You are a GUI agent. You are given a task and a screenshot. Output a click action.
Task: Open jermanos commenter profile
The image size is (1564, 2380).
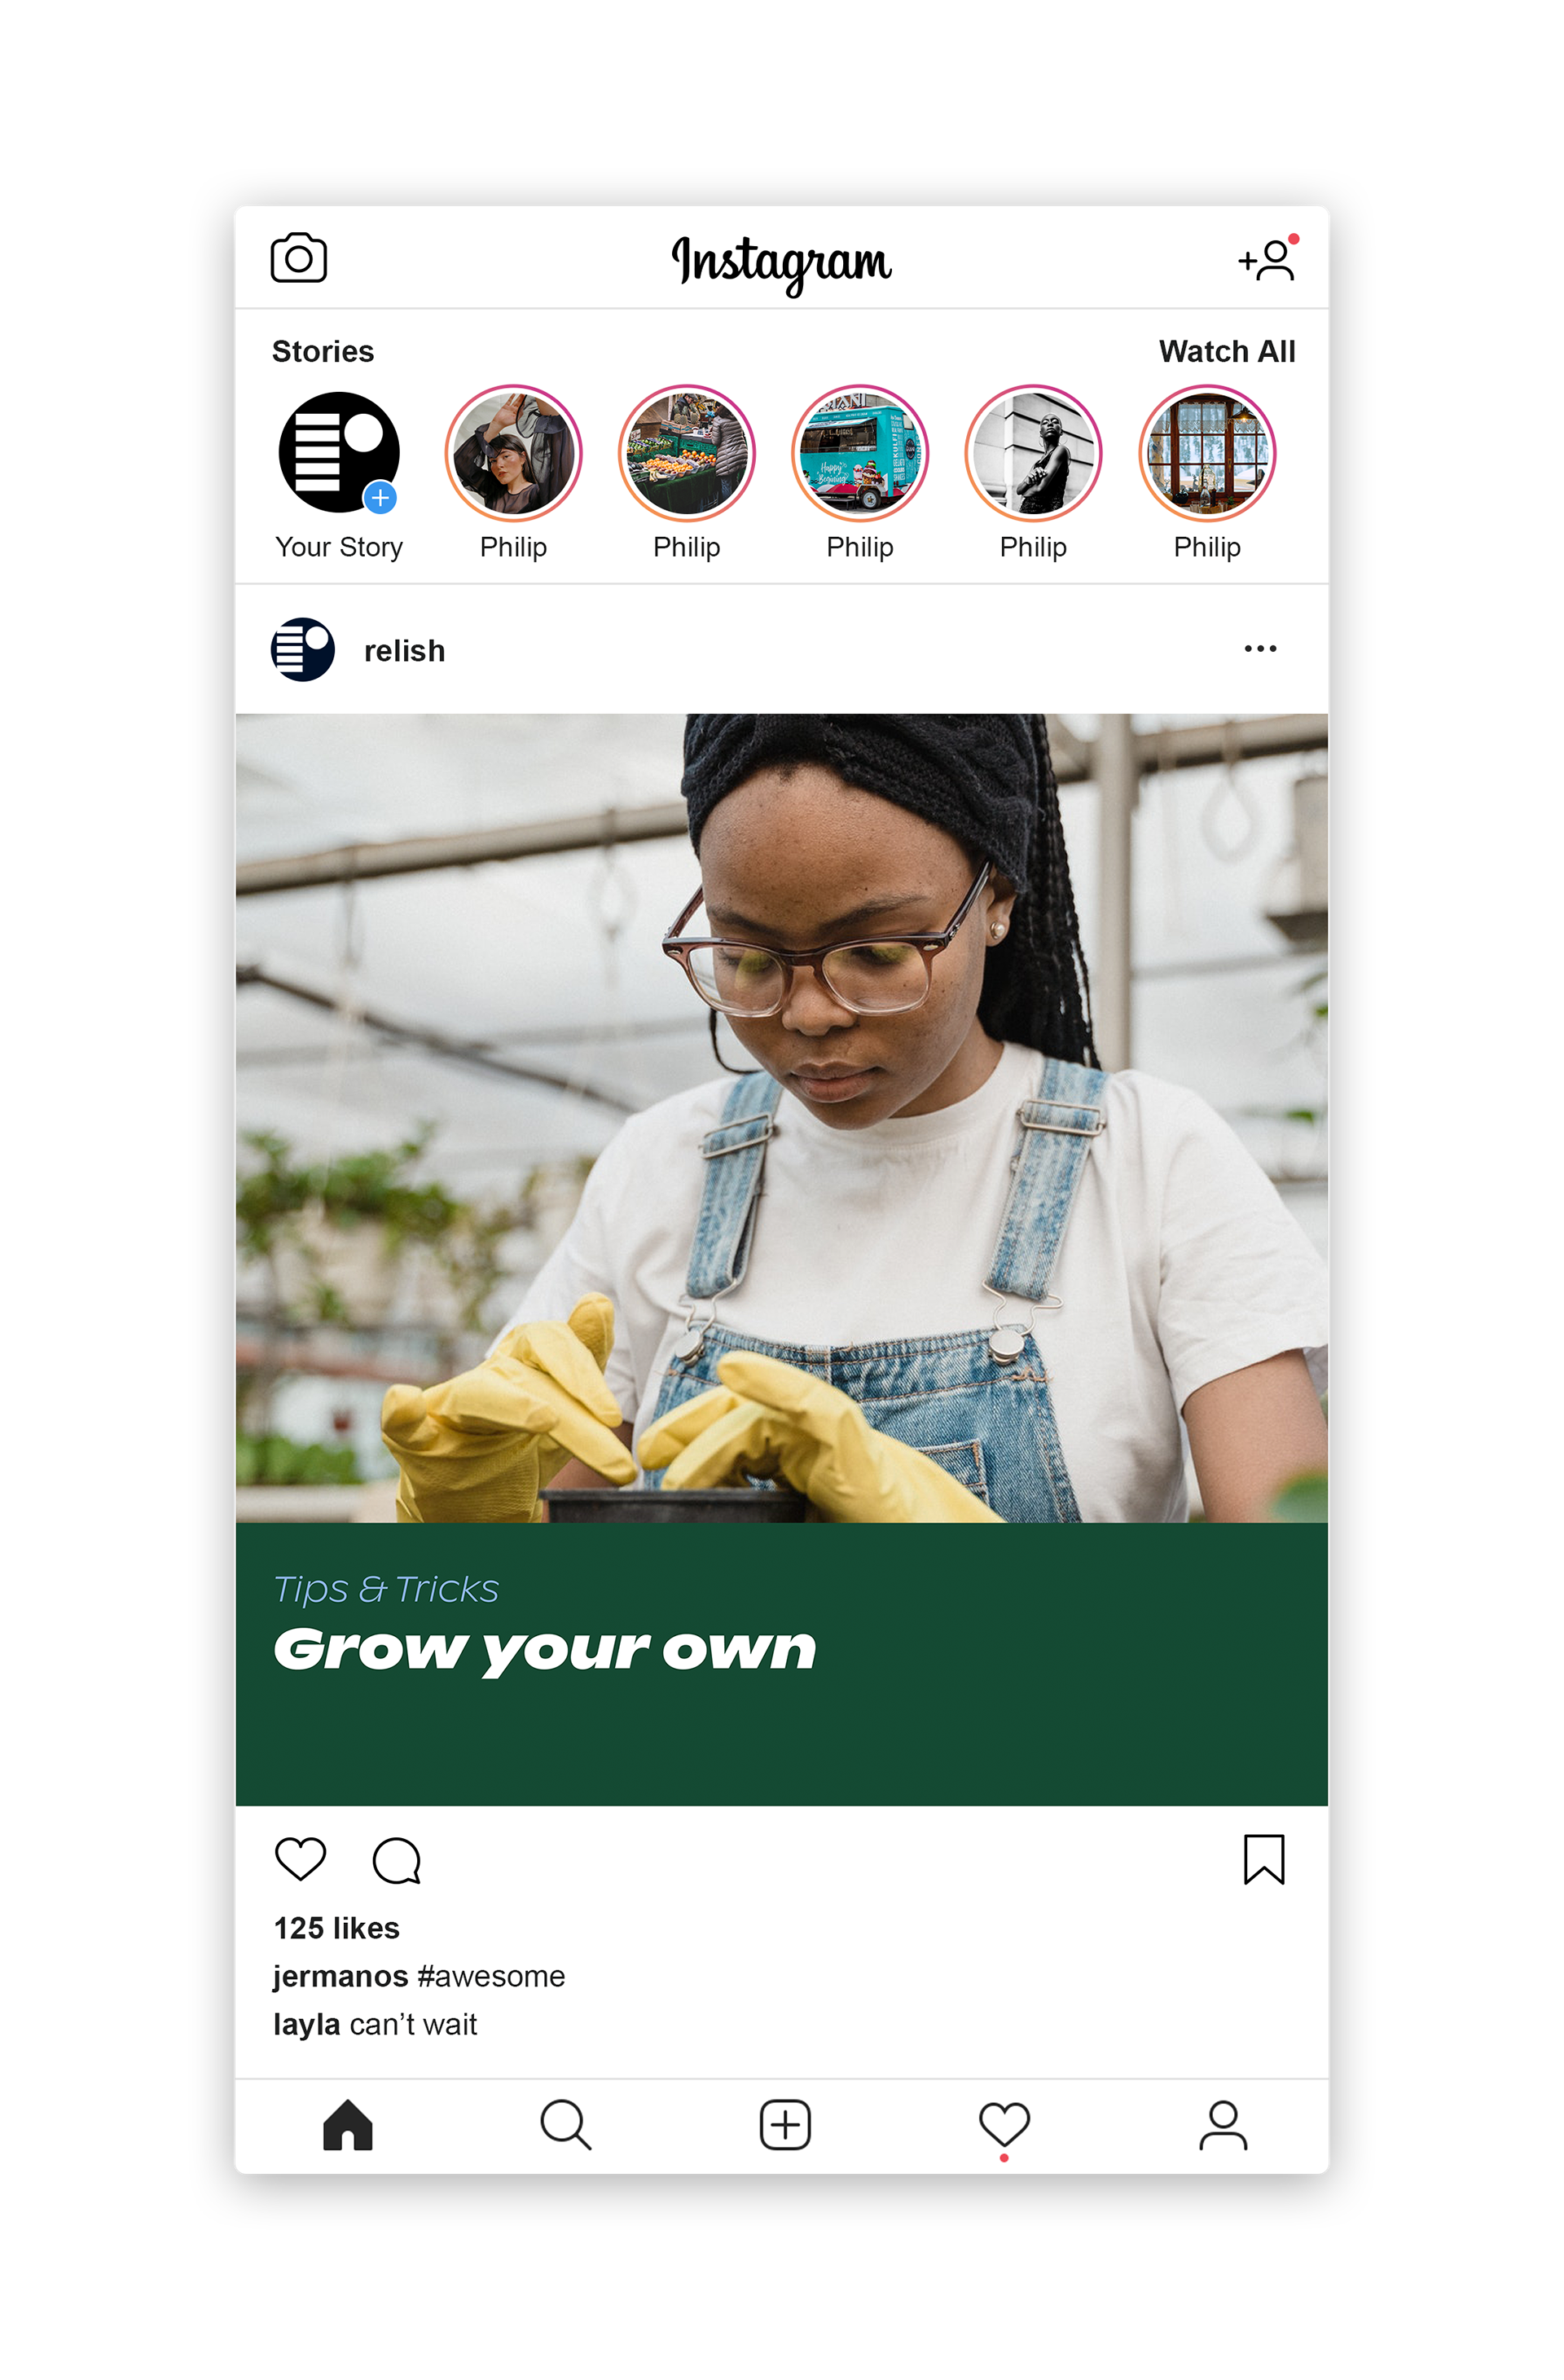point(340,1977)
